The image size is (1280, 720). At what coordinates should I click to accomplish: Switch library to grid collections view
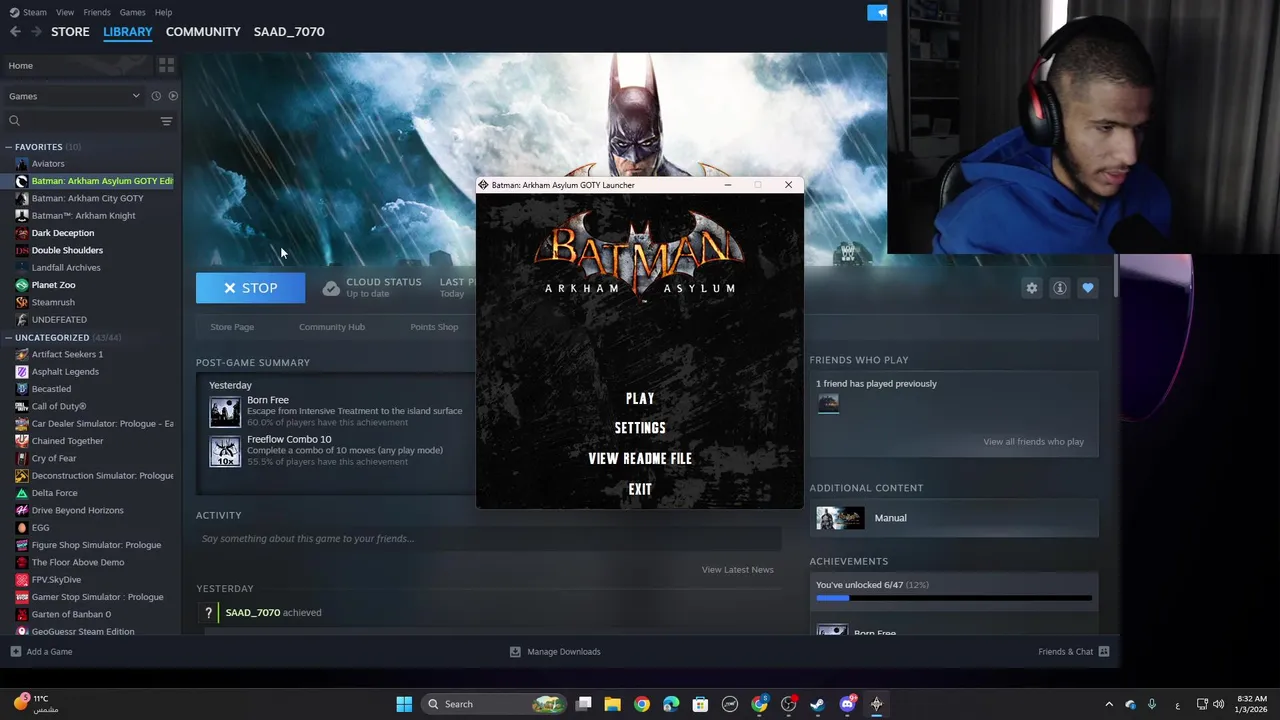166,65
